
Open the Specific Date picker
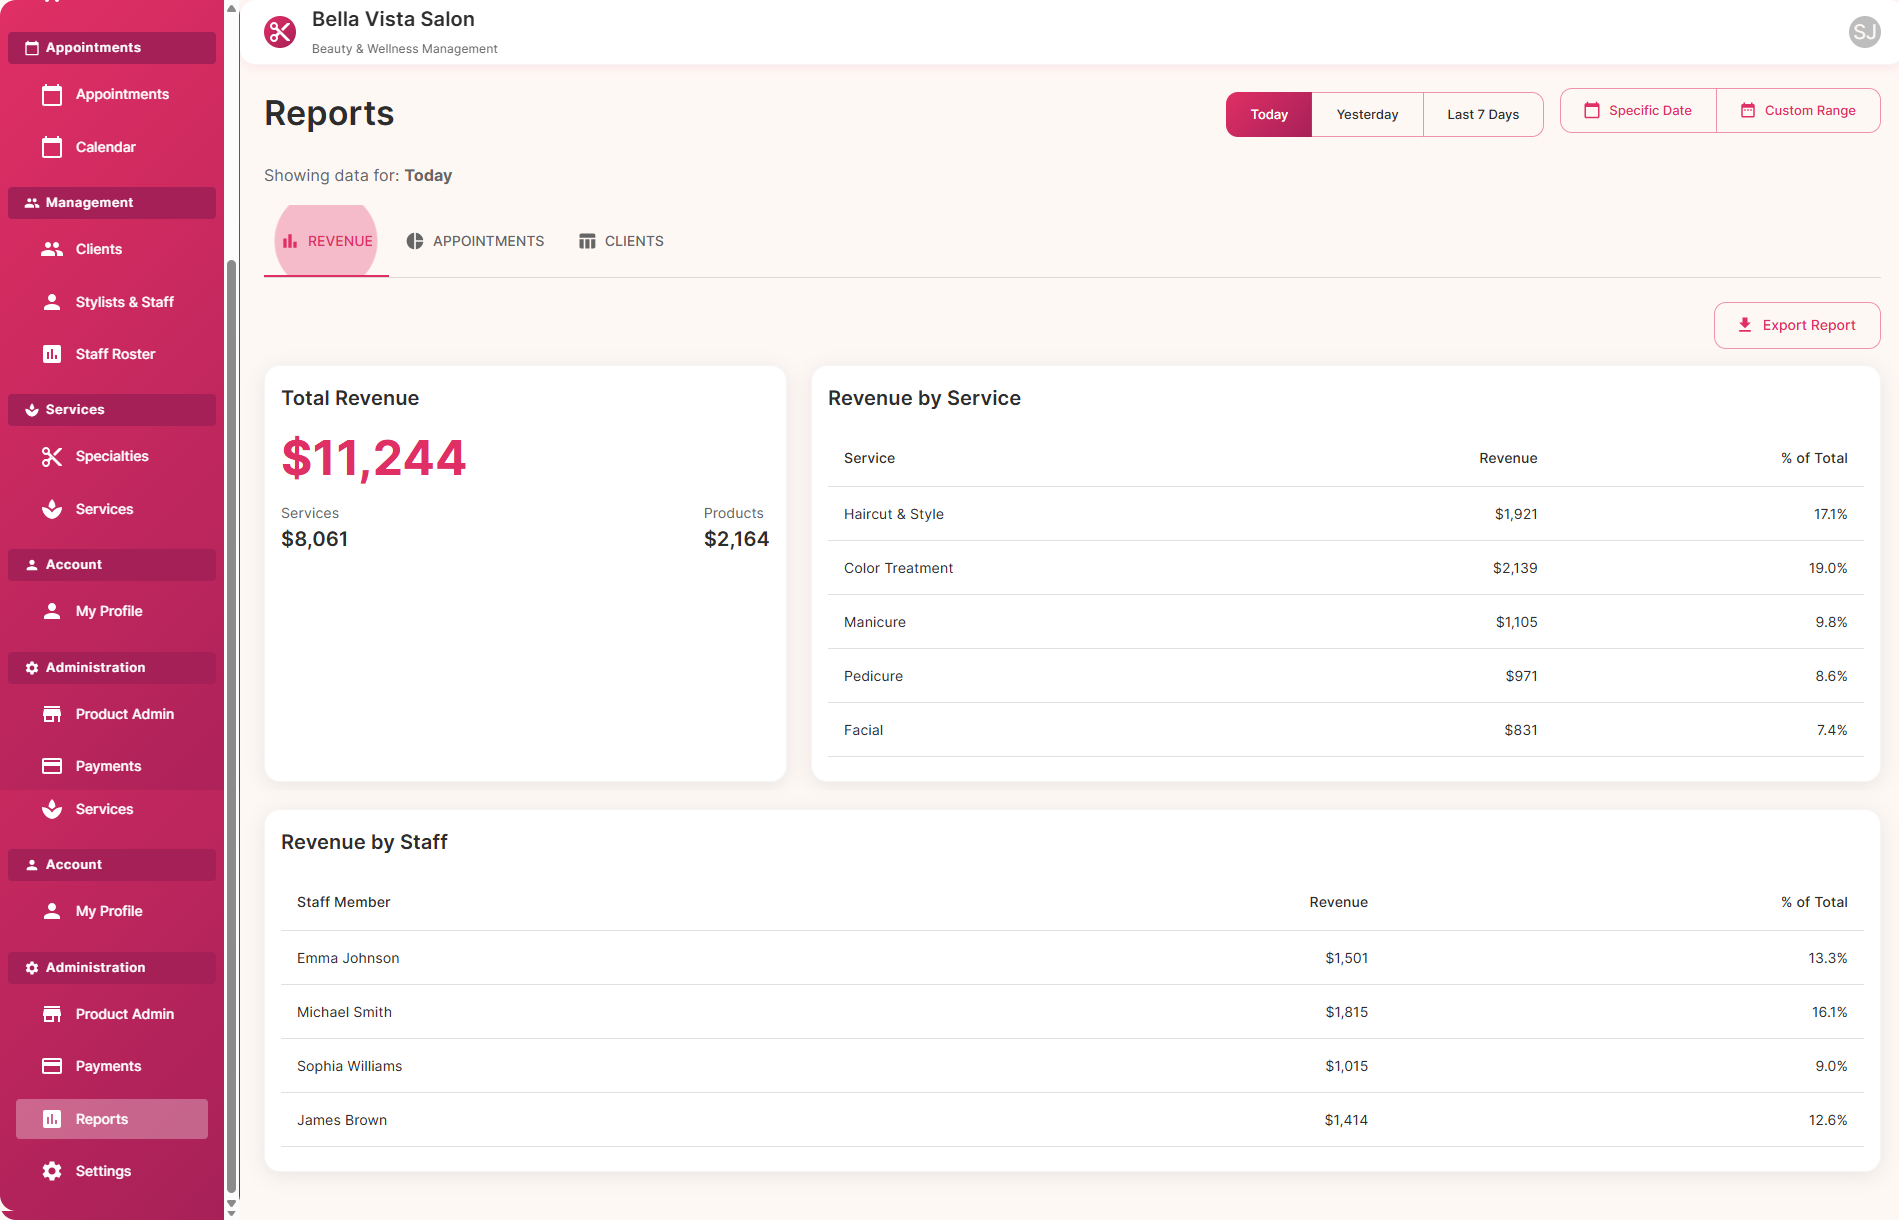[1637, 110]
